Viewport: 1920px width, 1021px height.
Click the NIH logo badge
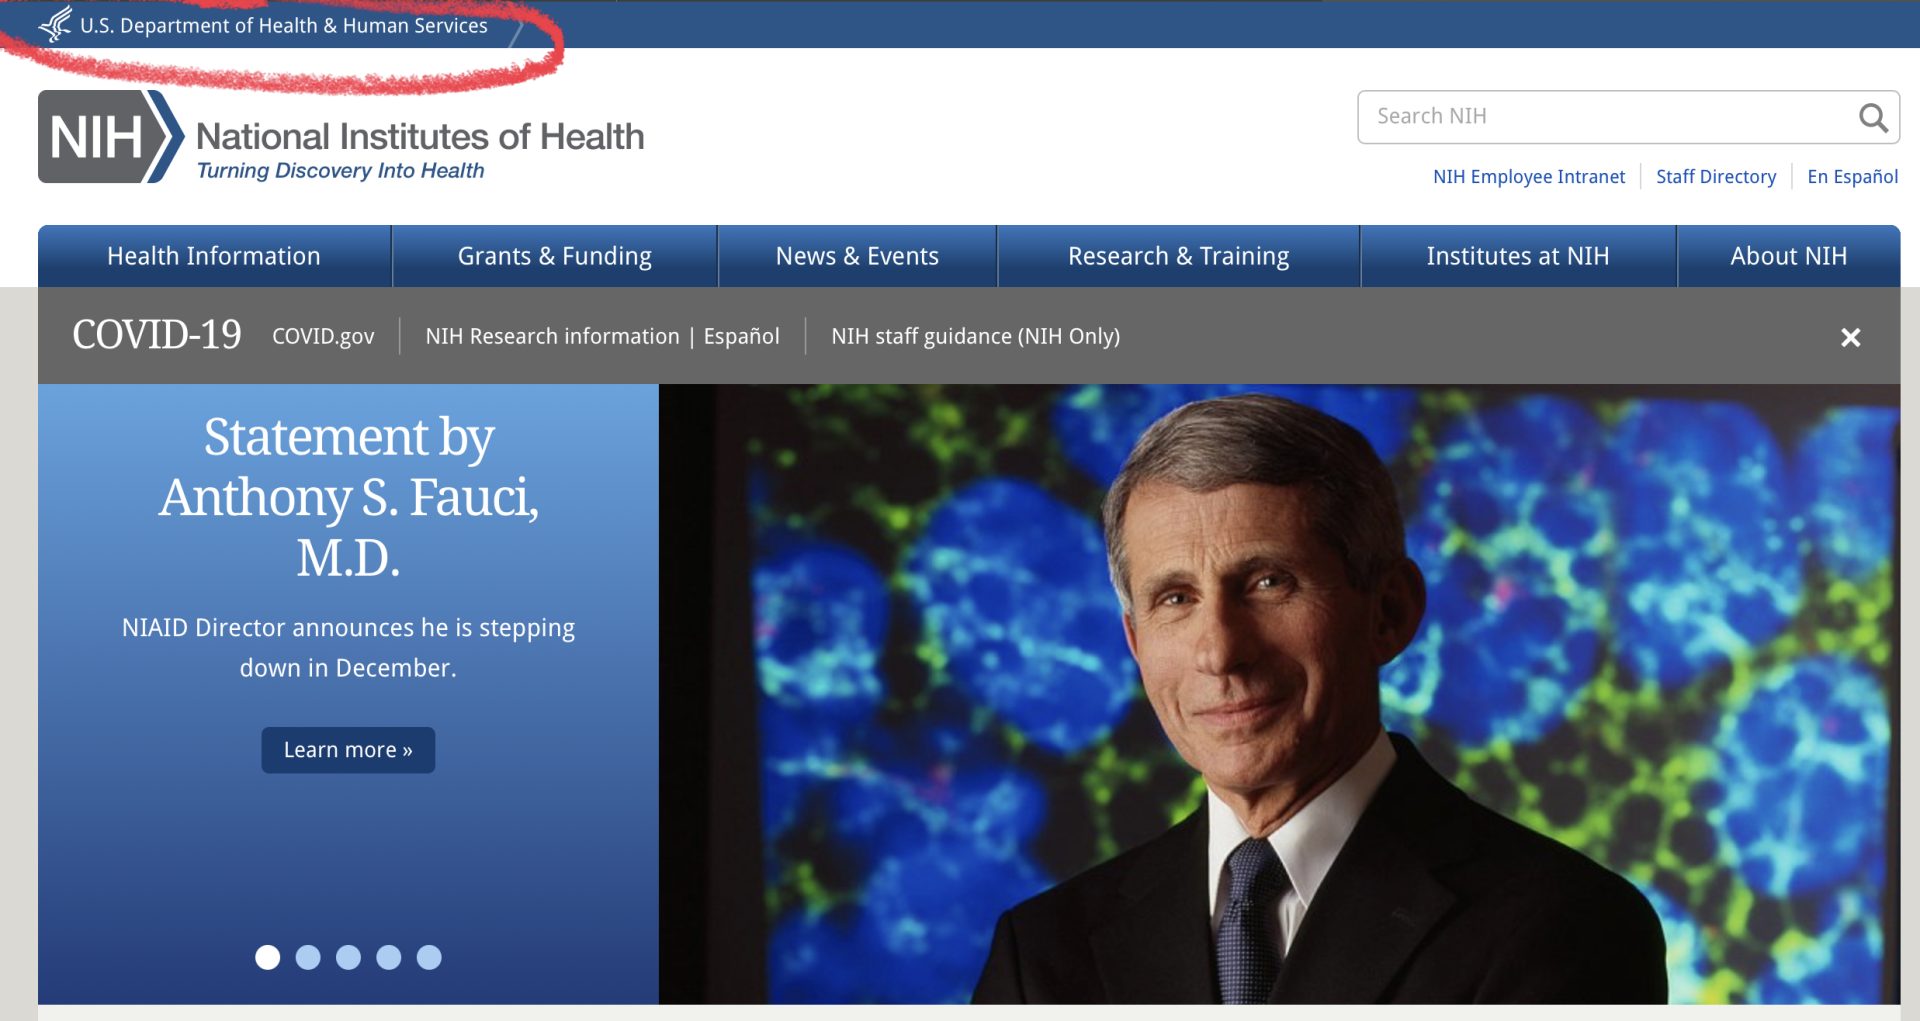(x=110, y=137)
